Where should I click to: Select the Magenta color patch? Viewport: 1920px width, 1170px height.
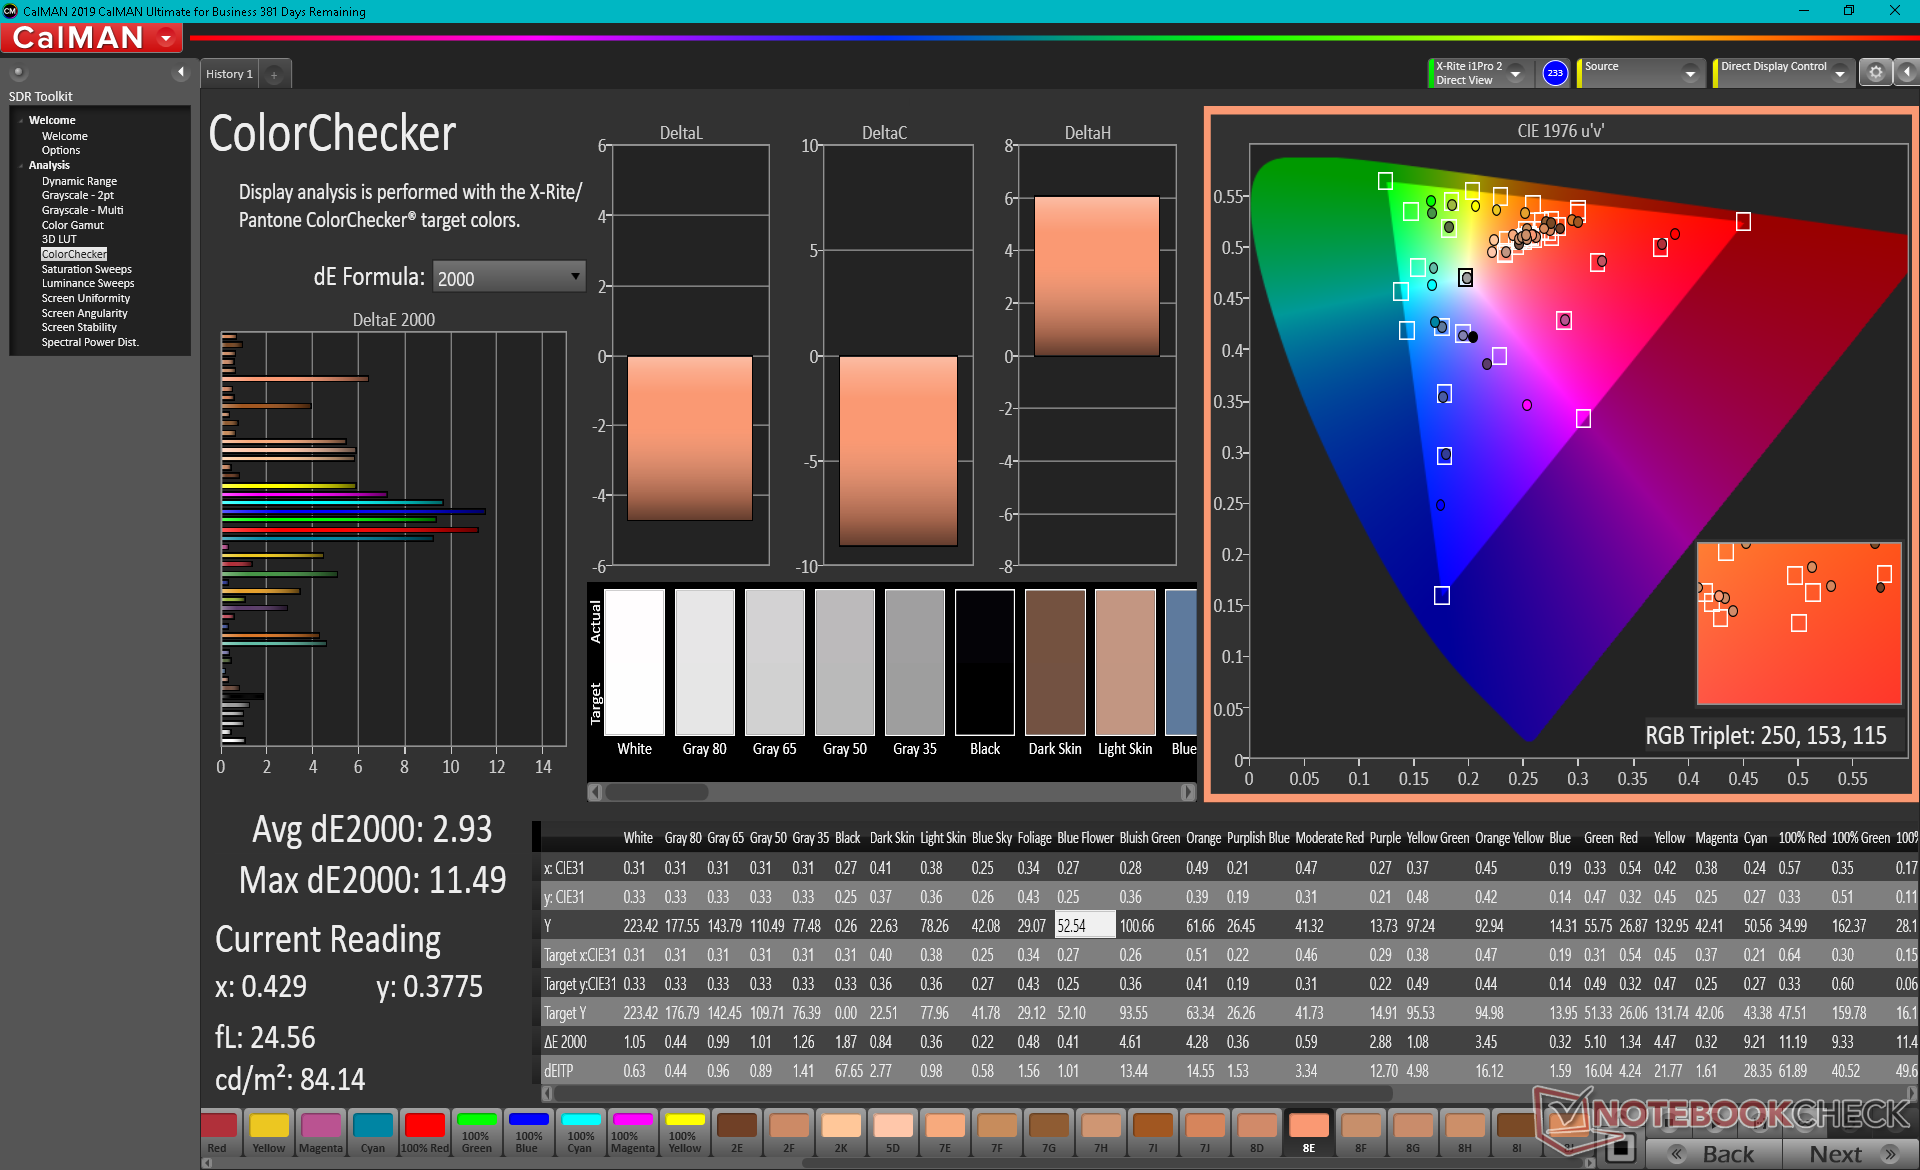point(321,1132)
